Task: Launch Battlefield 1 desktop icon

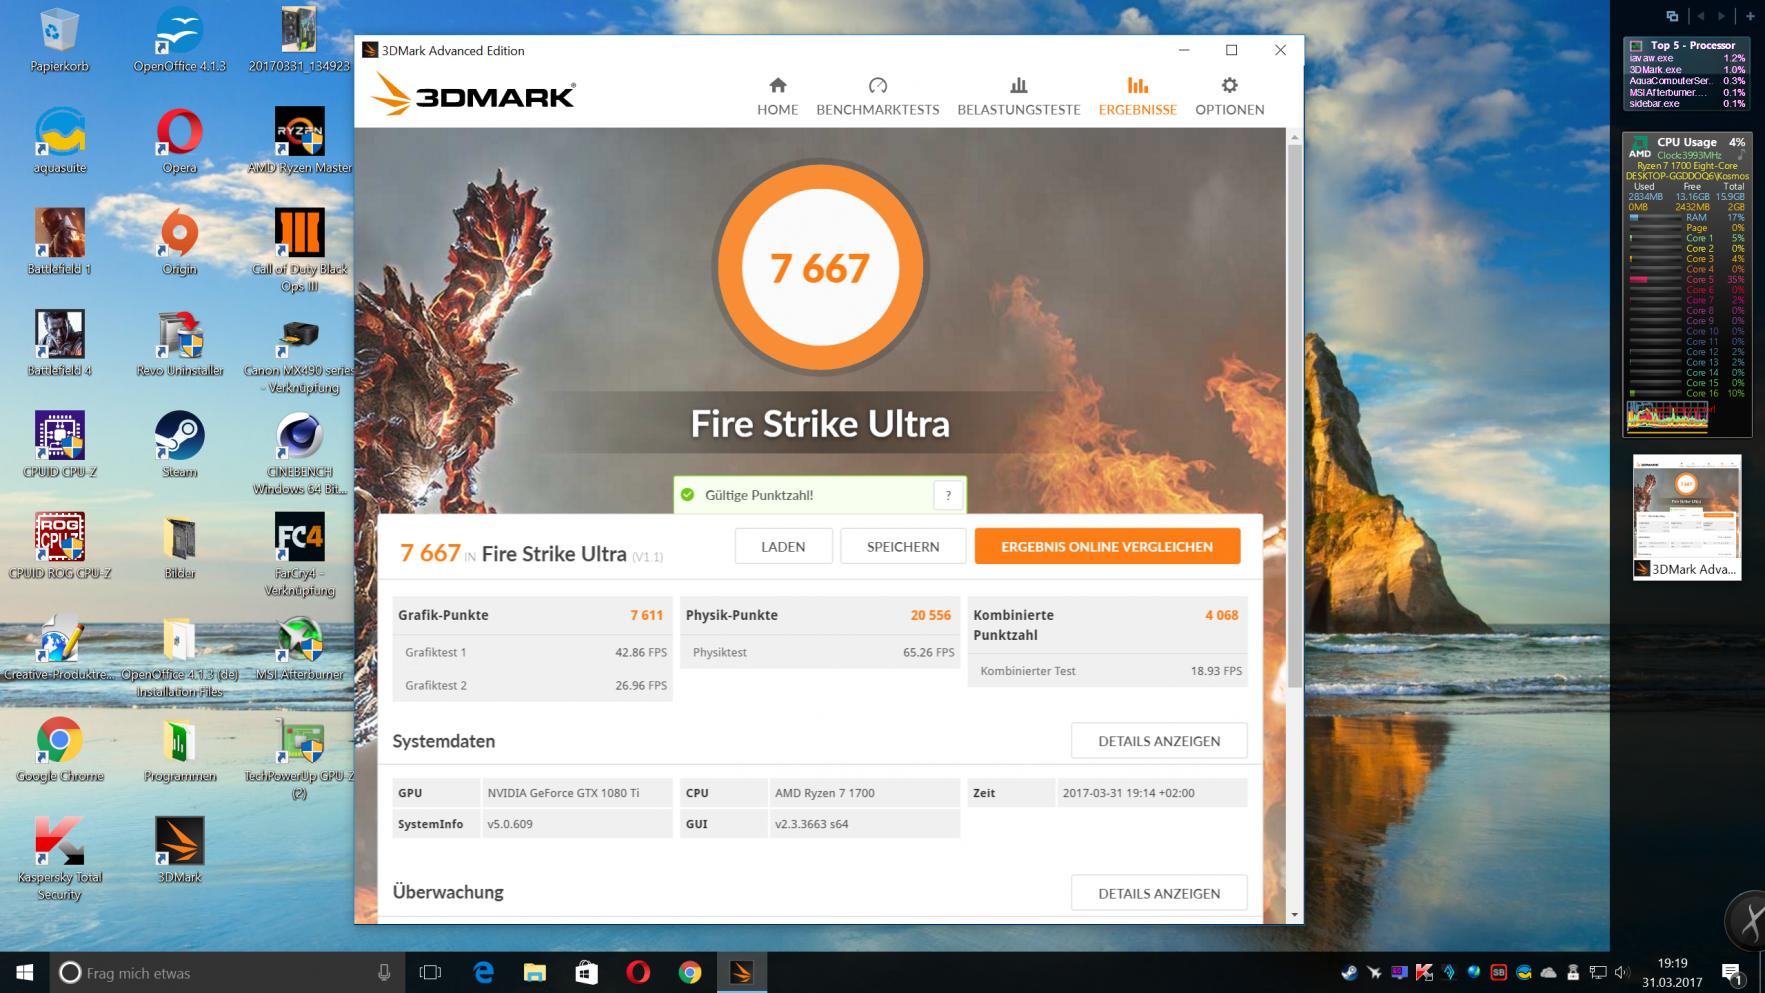Action: click(x=60, y=242)
